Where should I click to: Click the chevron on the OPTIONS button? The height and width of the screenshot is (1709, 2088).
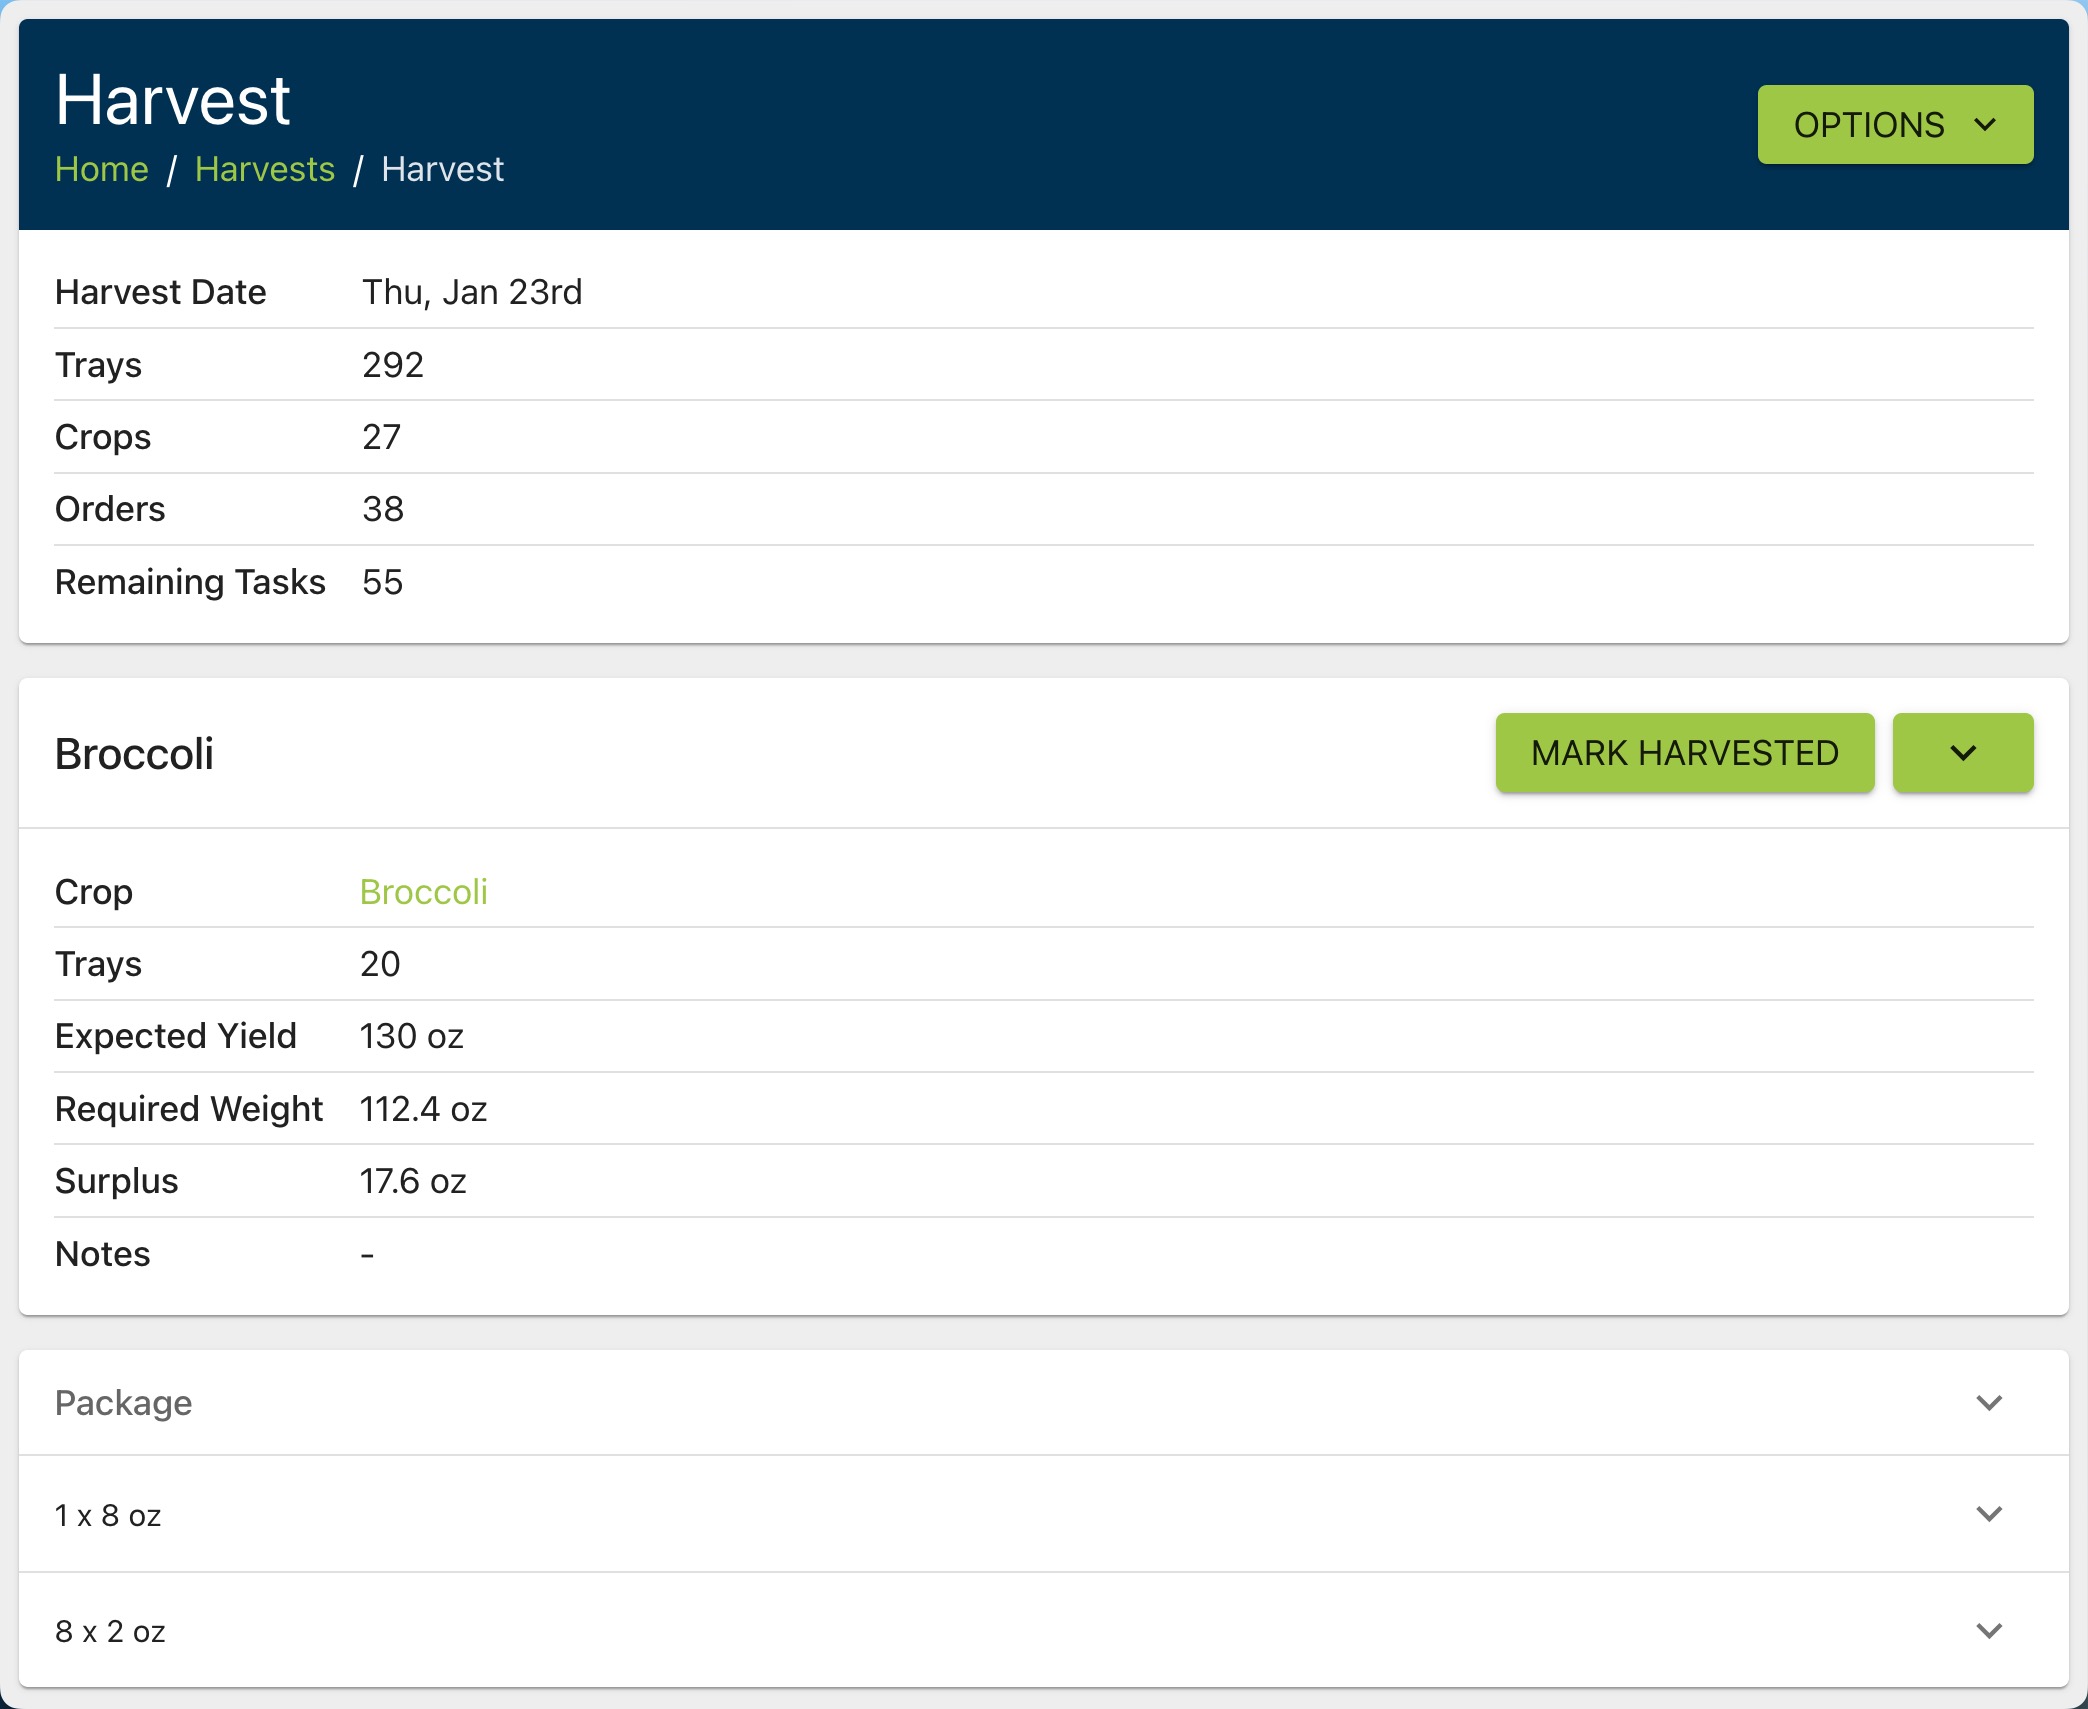coord(1984,125)
